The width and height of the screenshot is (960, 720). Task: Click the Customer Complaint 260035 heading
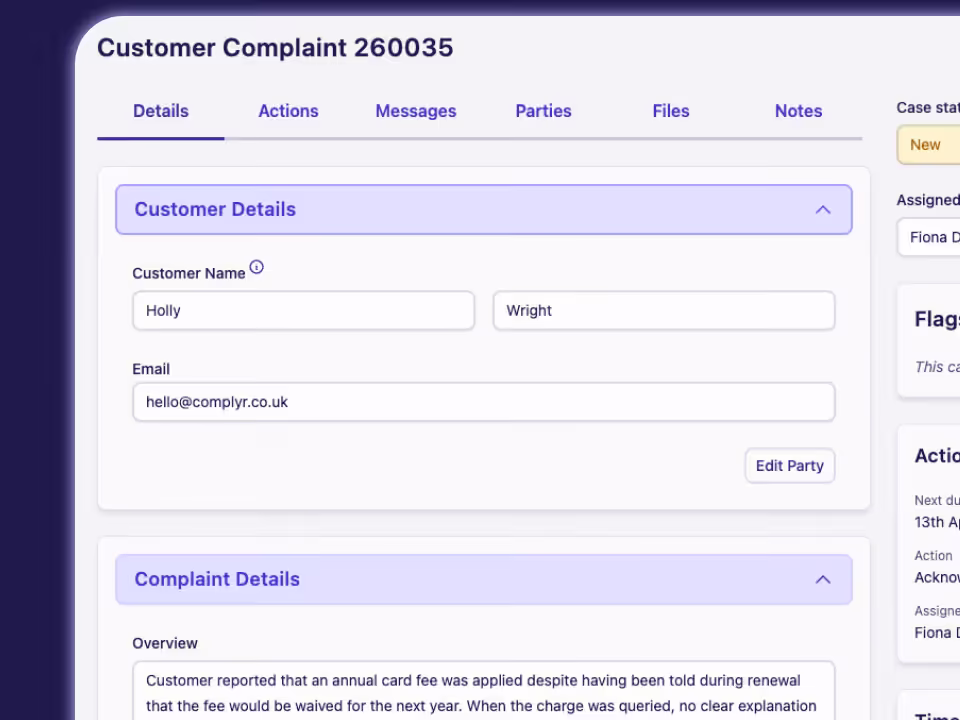click(x=275, y=48)
